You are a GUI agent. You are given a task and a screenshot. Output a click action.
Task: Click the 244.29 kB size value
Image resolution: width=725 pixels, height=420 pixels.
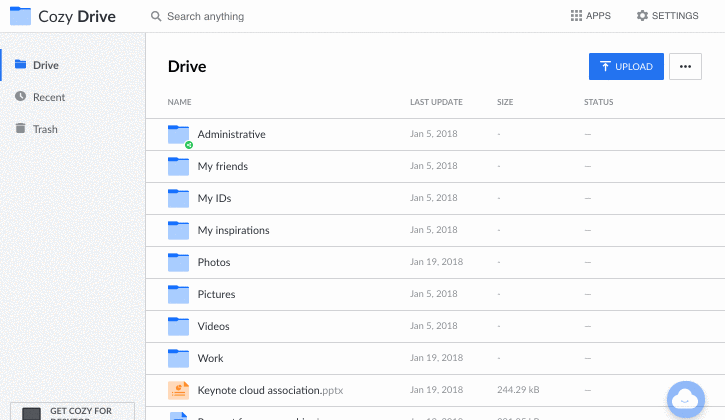tap(518, 390)
